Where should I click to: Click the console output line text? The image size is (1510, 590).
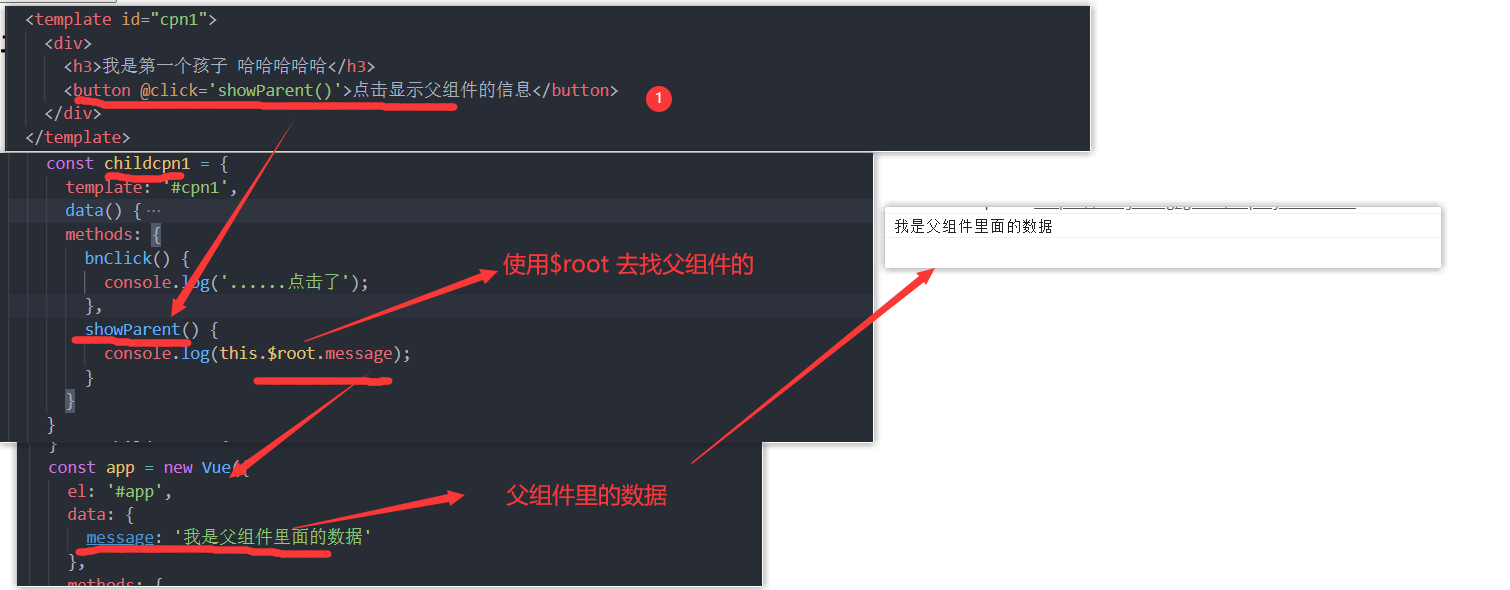pyautogui.click(x=974, y=227)
